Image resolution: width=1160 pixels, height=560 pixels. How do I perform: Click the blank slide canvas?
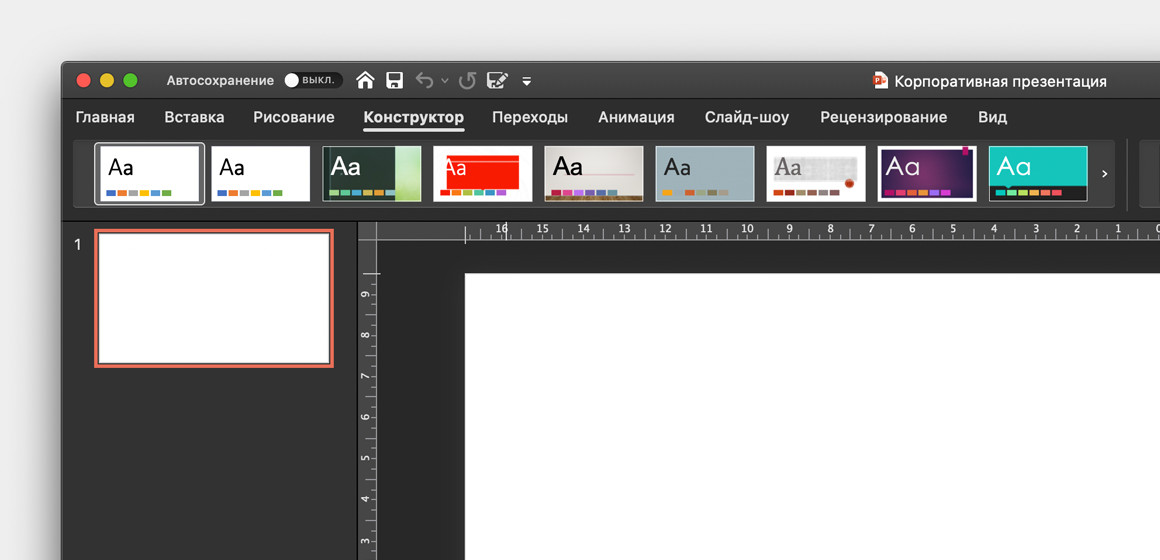point(812,416)
